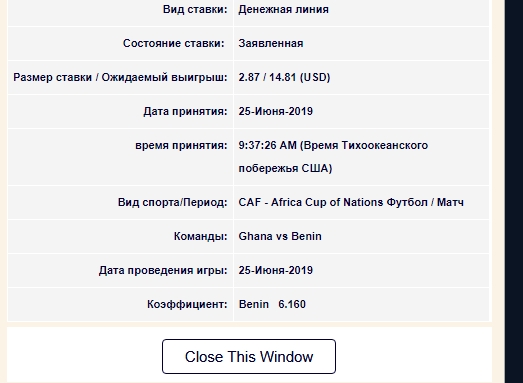Click the 'Состояние ставки:' label
The image size is (523, 383).
pyautogui.click(x=174, y=43)
